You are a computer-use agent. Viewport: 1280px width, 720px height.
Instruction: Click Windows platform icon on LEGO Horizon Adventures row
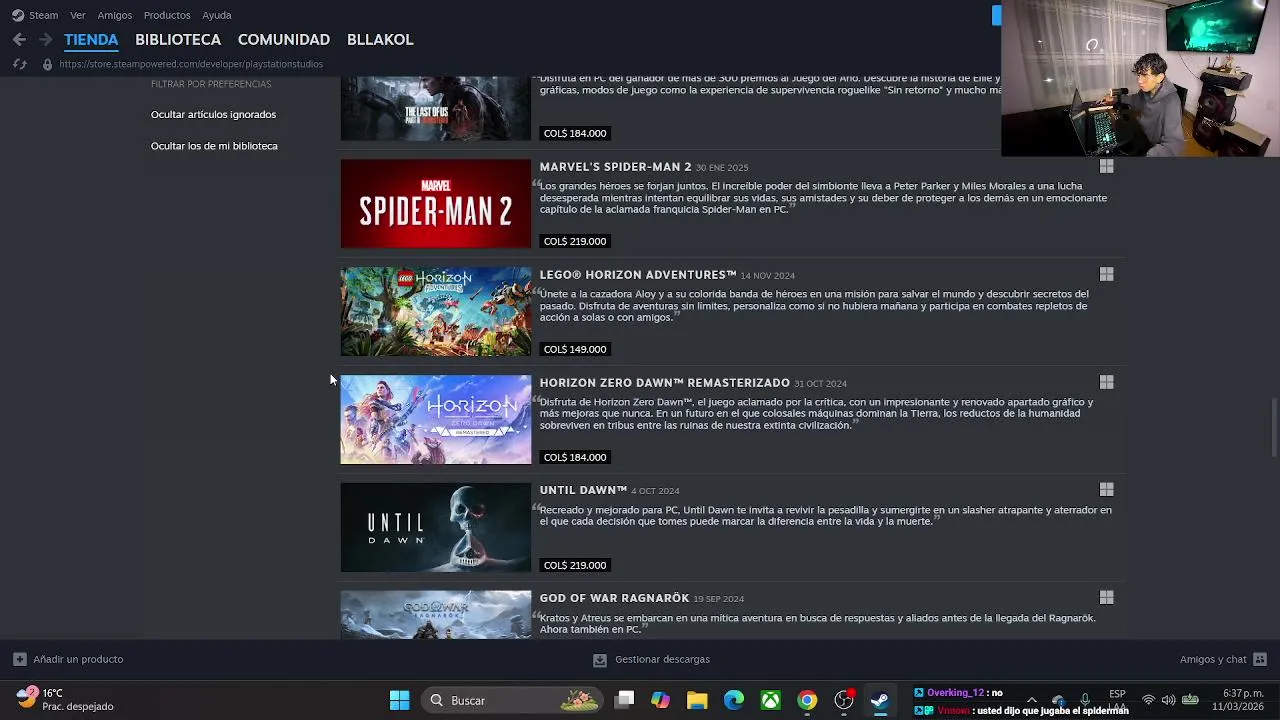pos(1106,274)
